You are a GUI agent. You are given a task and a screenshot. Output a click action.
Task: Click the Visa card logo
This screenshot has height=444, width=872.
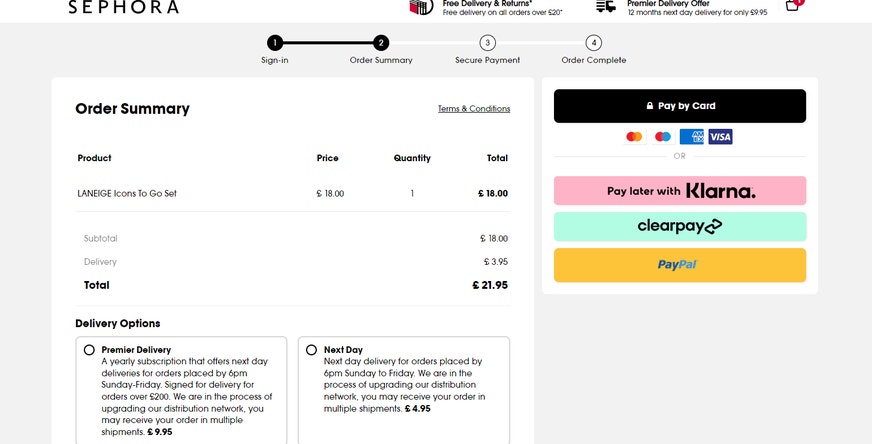(720, 136)
